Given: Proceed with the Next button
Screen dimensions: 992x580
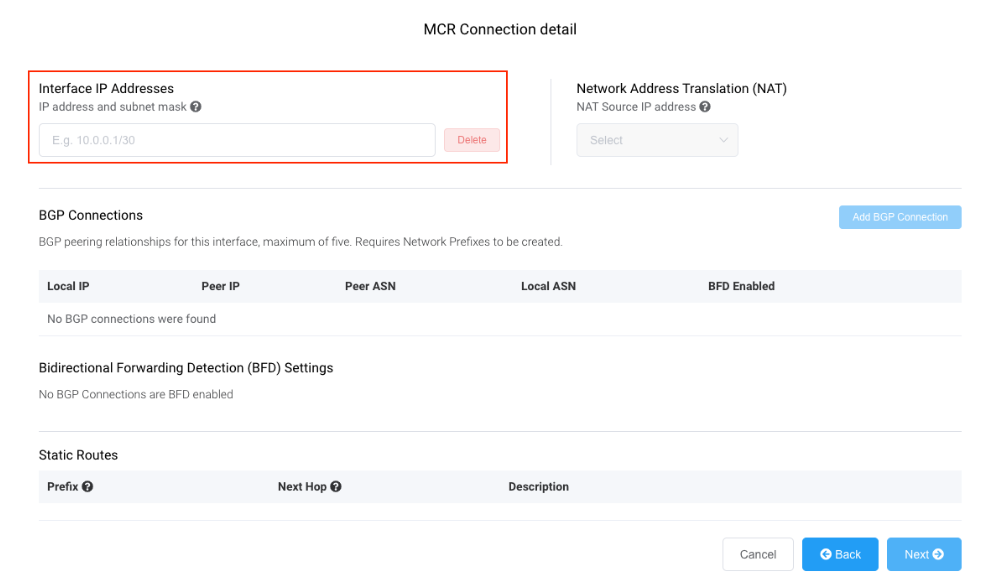Looking at the screenshot, I should point(924,554).
